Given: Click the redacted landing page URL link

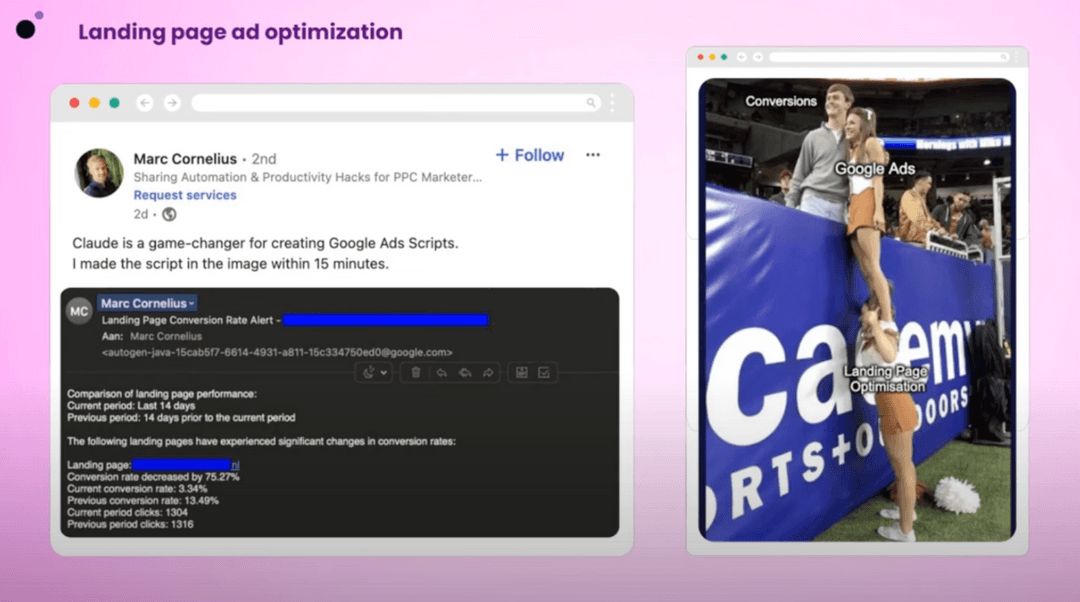Looking at the screenshot, I should point(186,465).
